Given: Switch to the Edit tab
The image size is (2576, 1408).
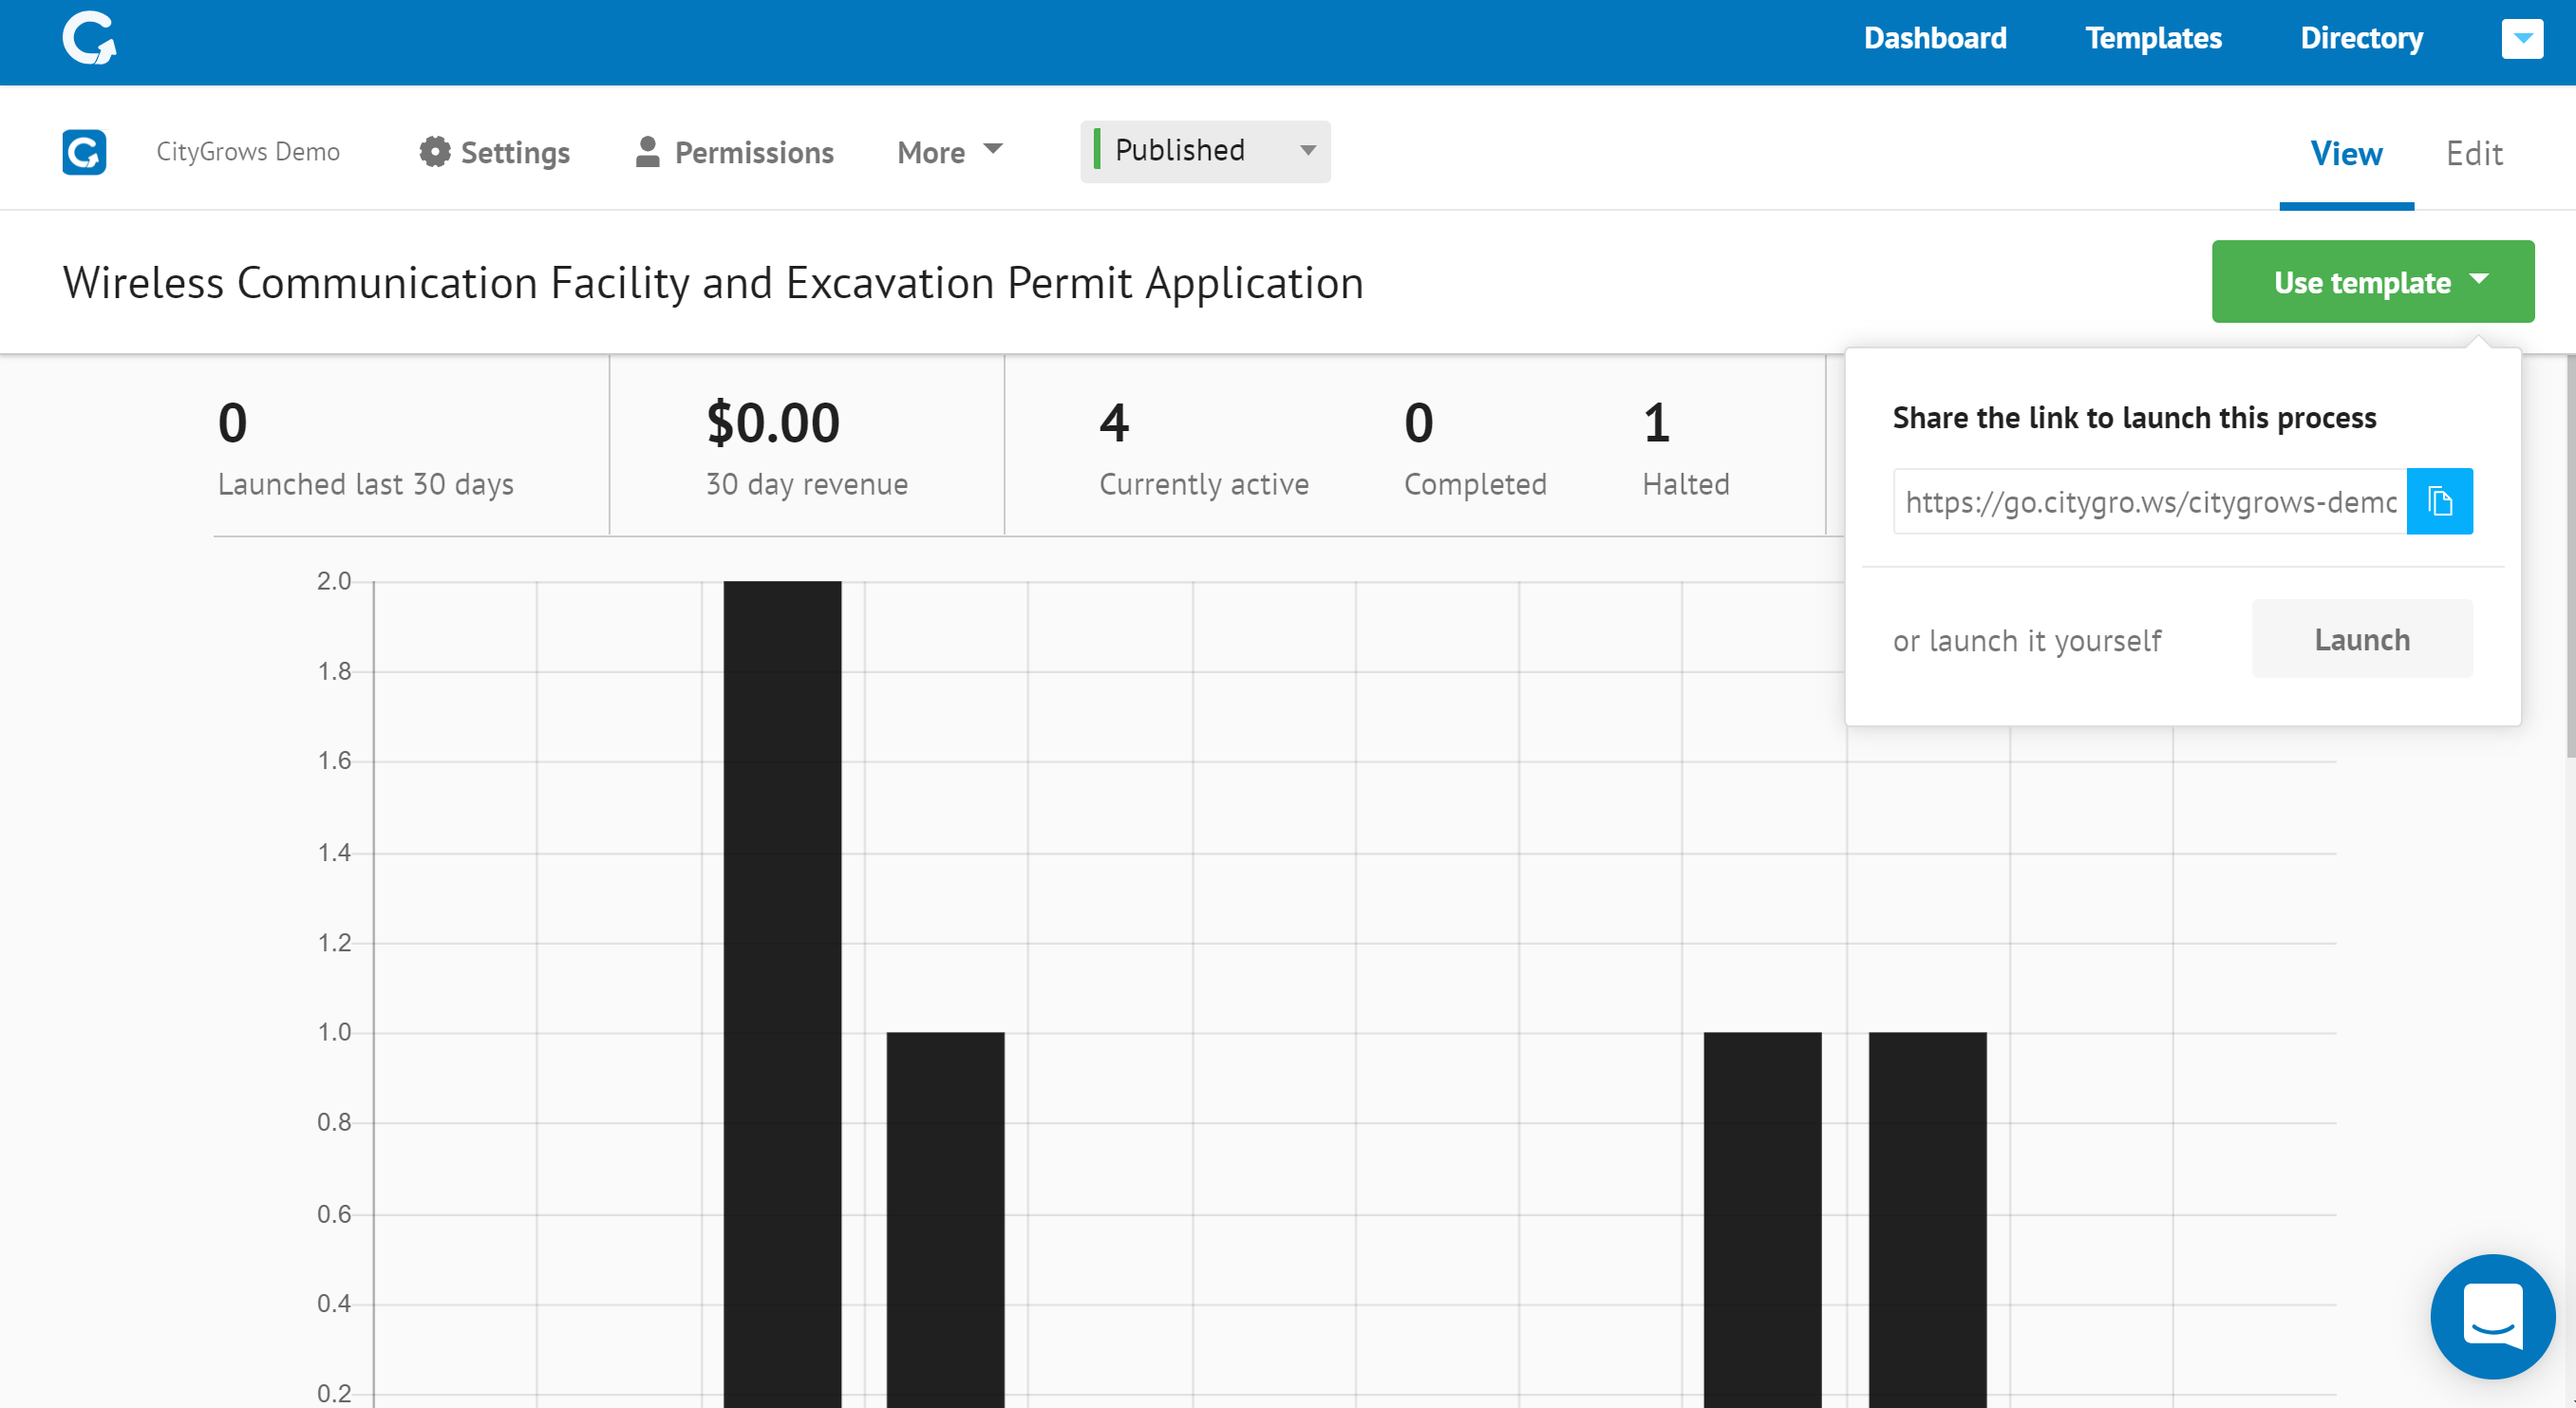Looking at the screenshot, I should coord(2474,154).
